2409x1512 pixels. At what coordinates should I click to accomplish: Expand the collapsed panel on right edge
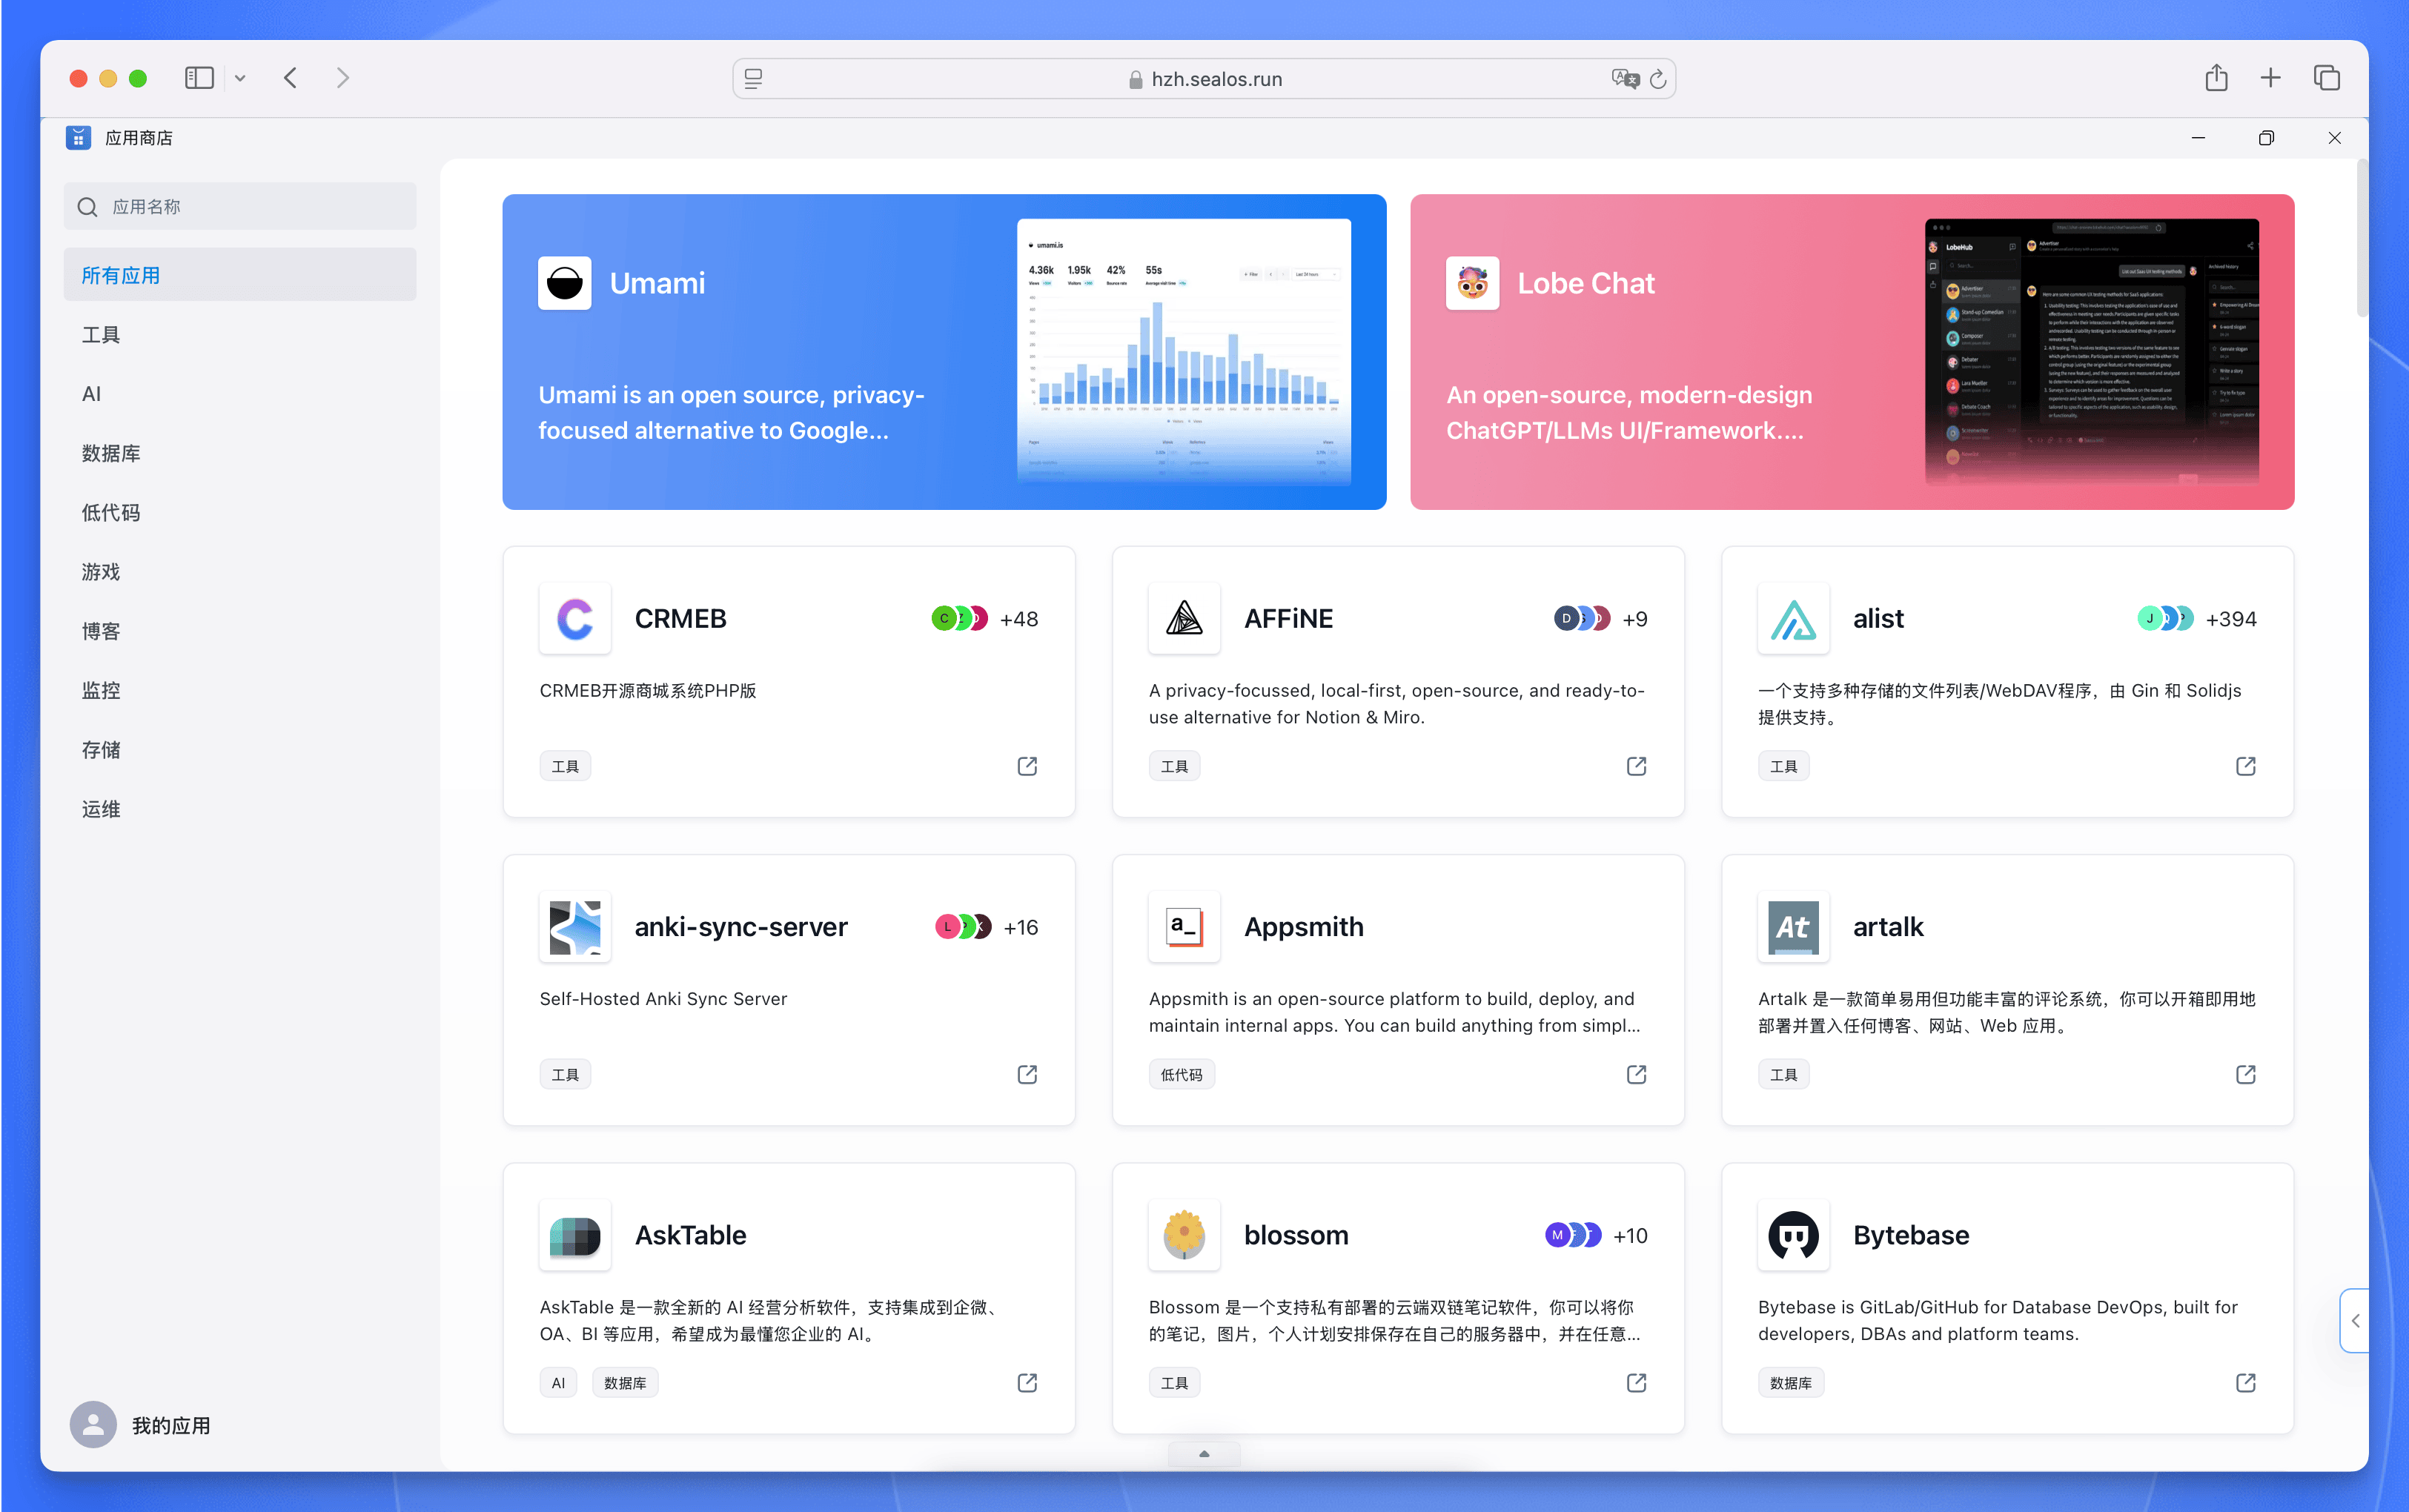2355,1321
